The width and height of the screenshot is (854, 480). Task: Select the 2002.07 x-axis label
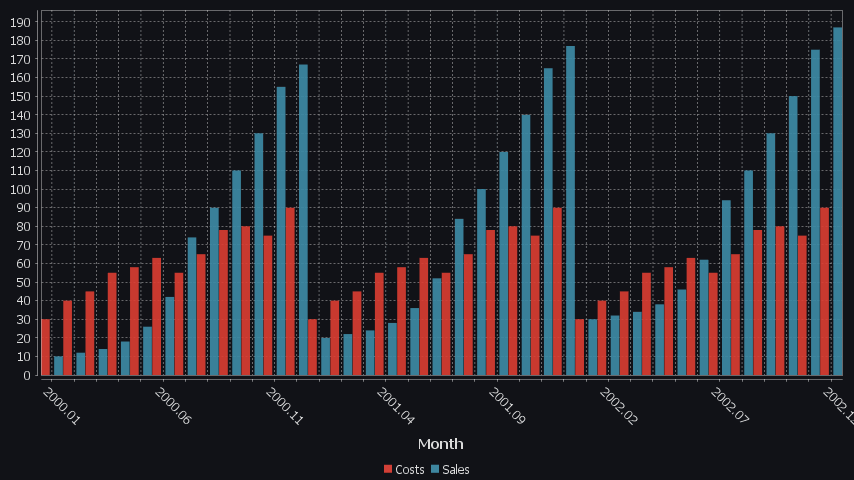click(x=729, y=406)
